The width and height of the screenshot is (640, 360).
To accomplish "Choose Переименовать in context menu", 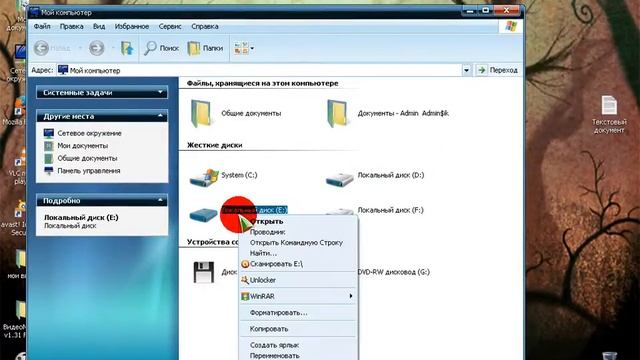I will pos(298,356).
